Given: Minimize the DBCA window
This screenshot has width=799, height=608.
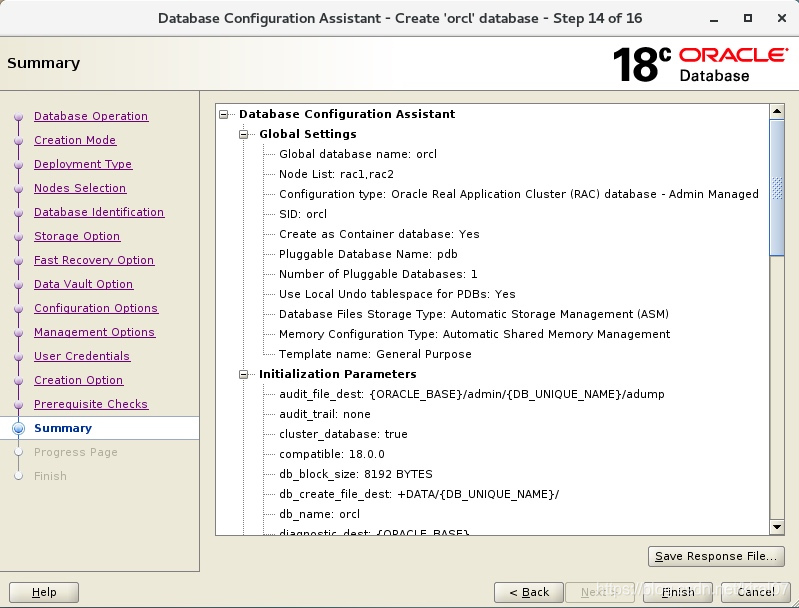Looking at the screenshot, I should (714, 19).
